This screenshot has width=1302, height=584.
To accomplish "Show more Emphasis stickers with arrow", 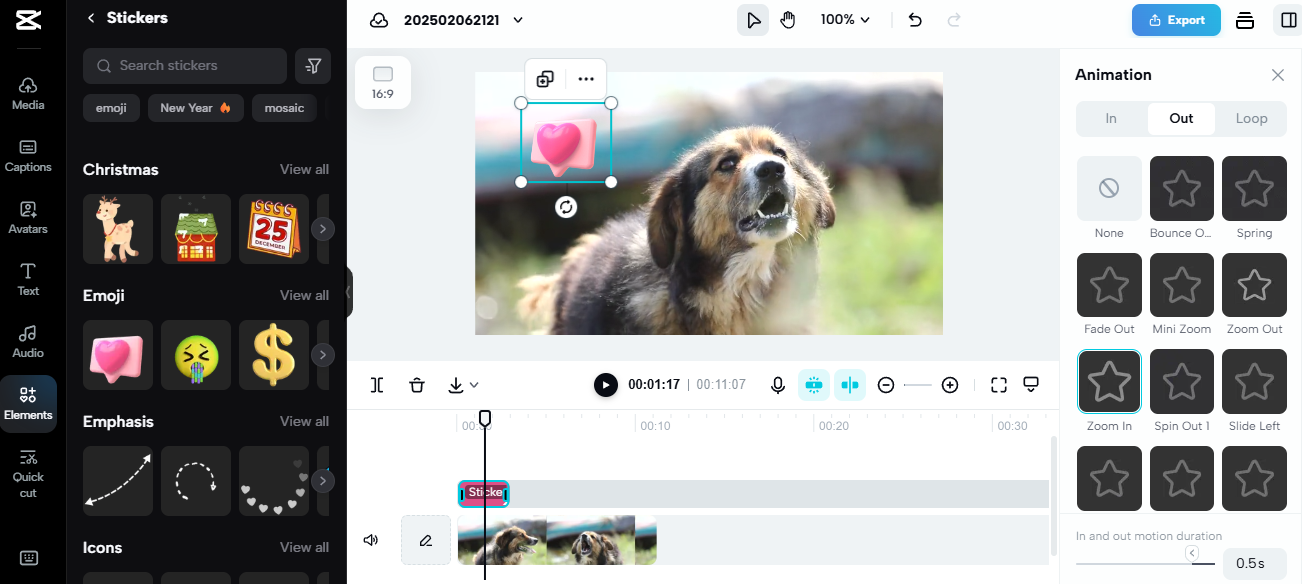I will pos(322,481).
